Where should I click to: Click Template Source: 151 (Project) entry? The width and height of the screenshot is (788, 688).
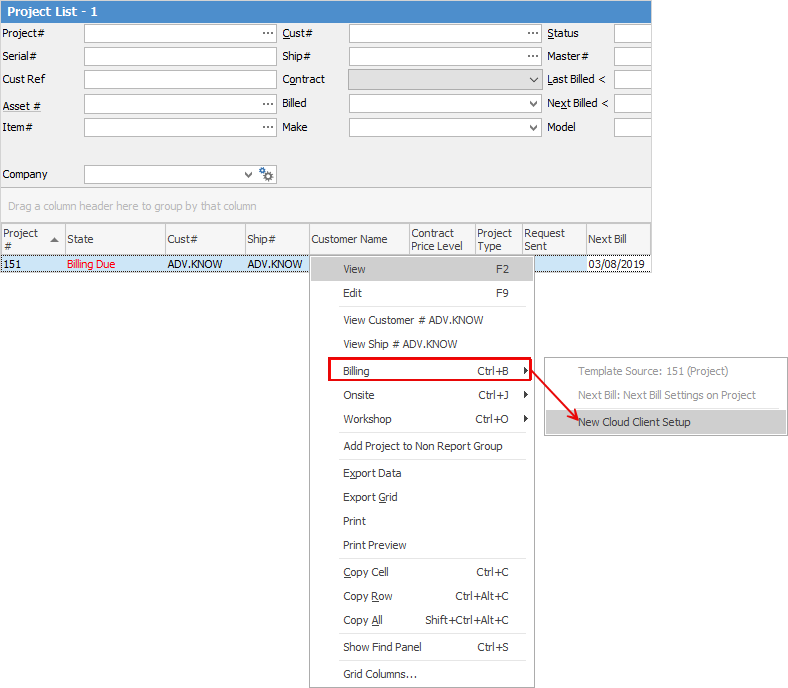[x=665, y=371]
